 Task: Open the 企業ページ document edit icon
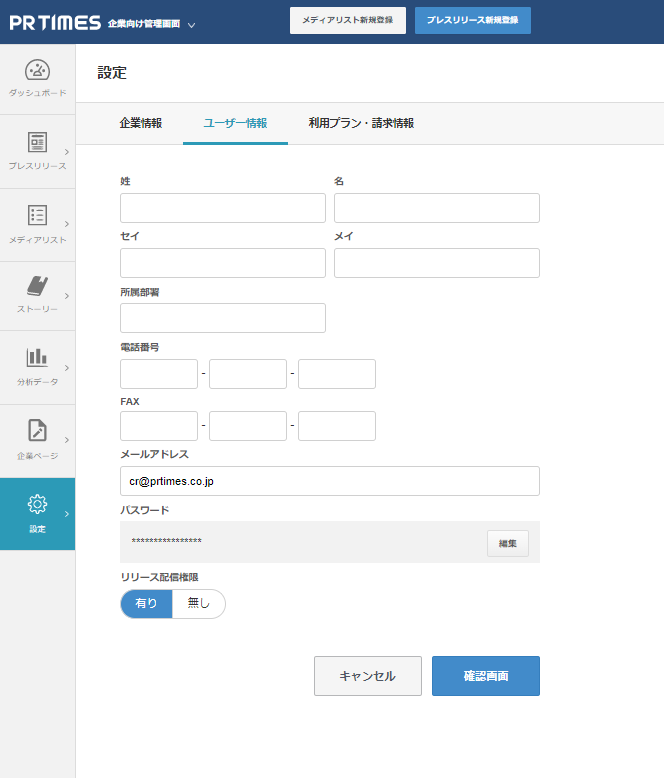pos(37,431)
